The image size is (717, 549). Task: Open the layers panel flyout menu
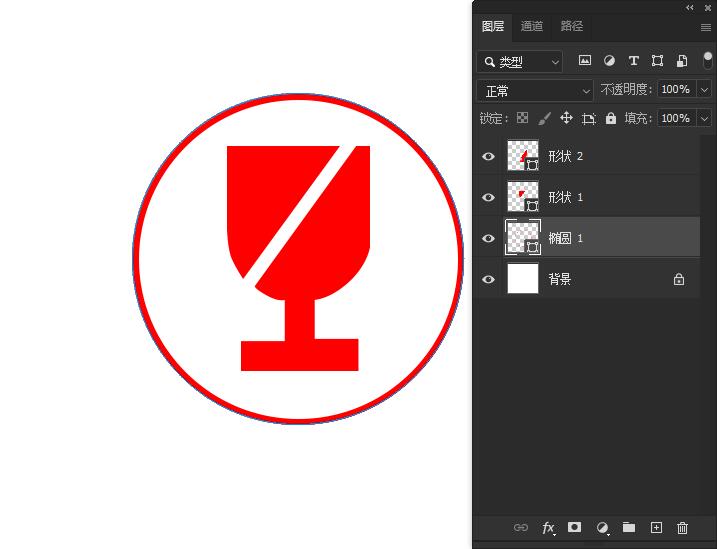point(706,27)
